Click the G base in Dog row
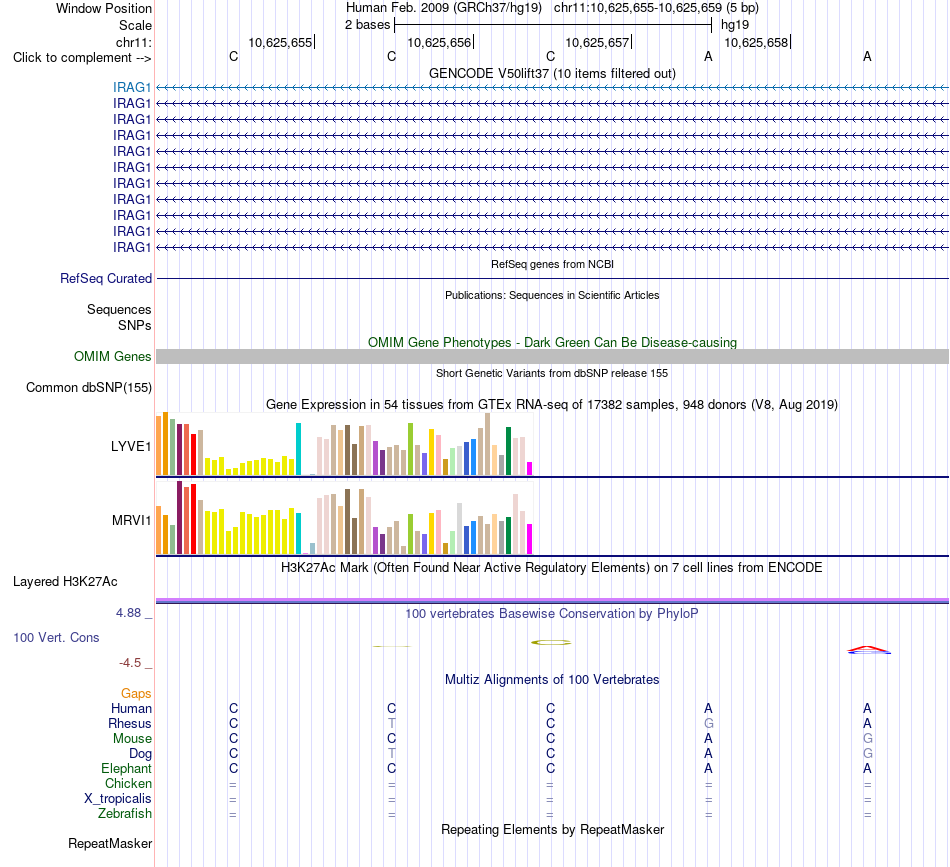Image resolution: width=950 pixels, height=867 pixels. click(x=868, y=753)
